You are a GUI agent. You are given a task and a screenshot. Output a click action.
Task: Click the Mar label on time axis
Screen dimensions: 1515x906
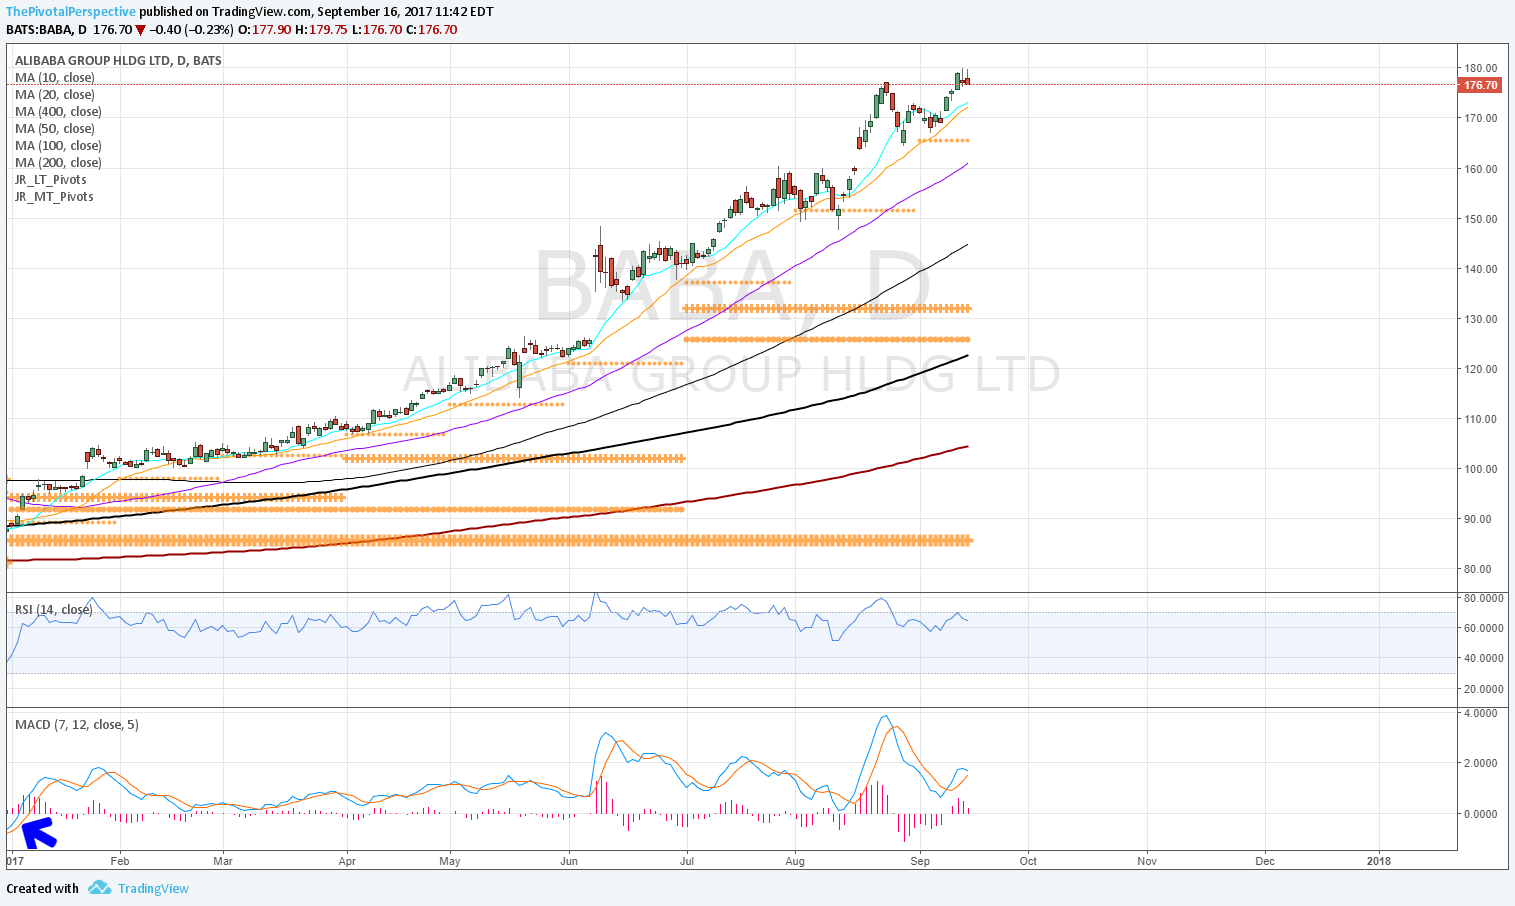click(x=223, y=861)
